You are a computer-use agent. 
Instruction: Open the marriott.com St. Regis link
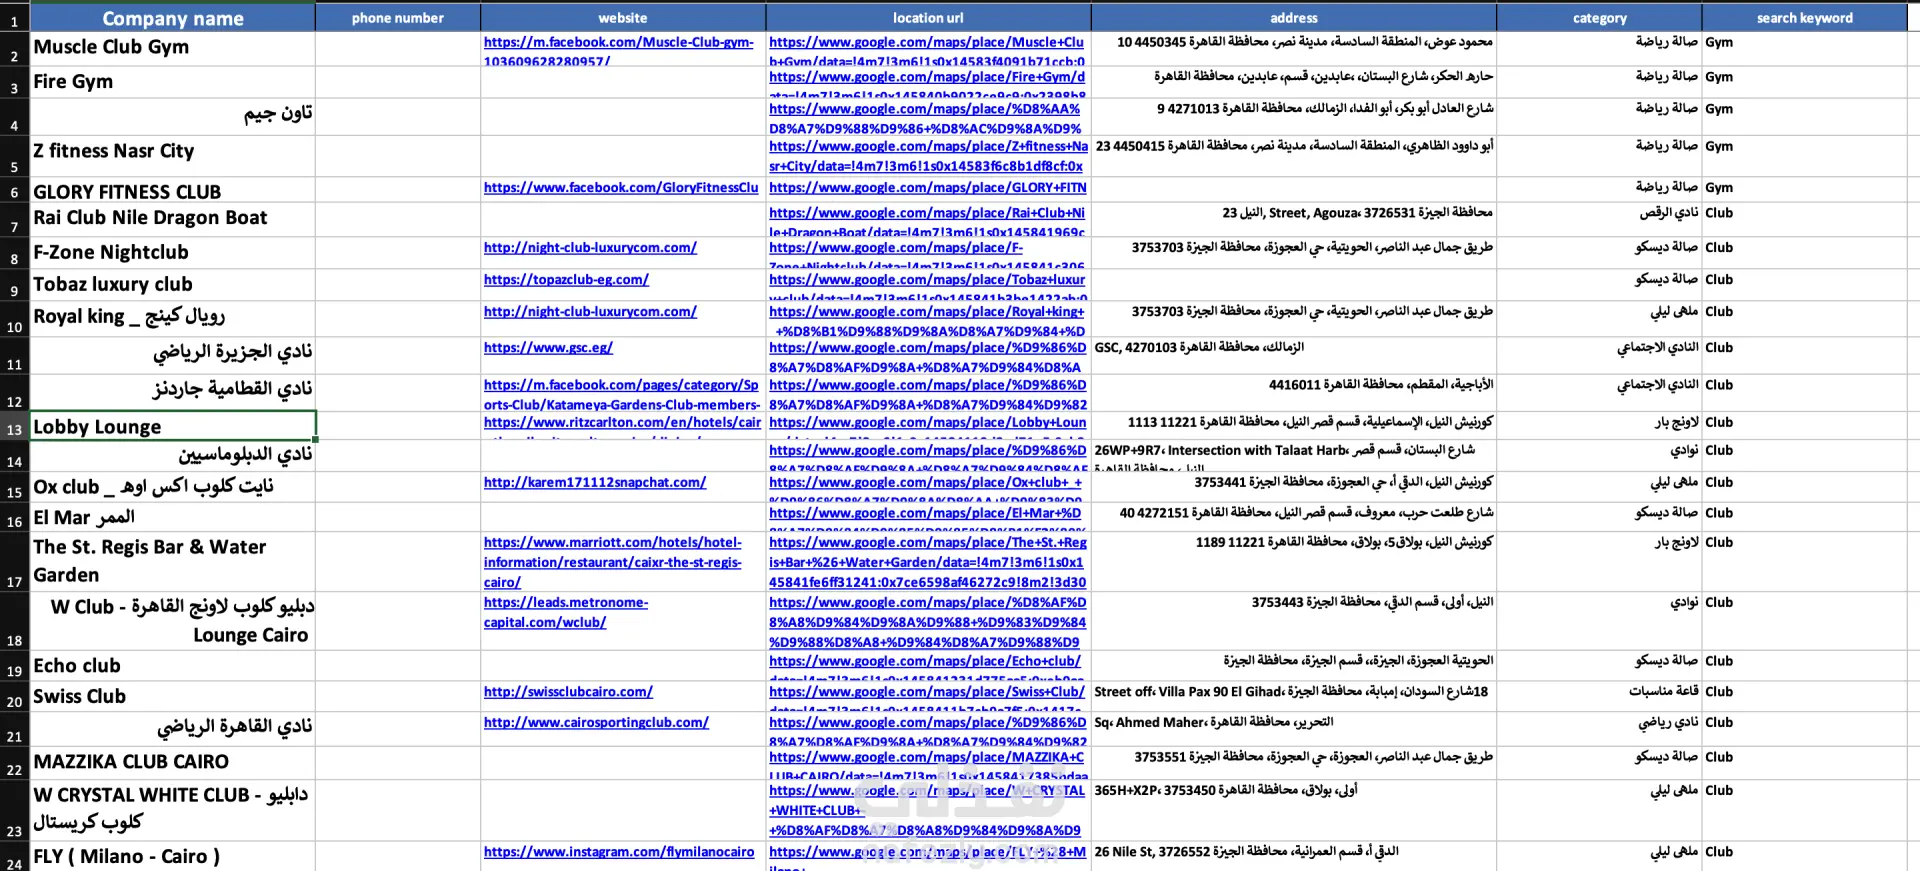(x=613, y=562)
